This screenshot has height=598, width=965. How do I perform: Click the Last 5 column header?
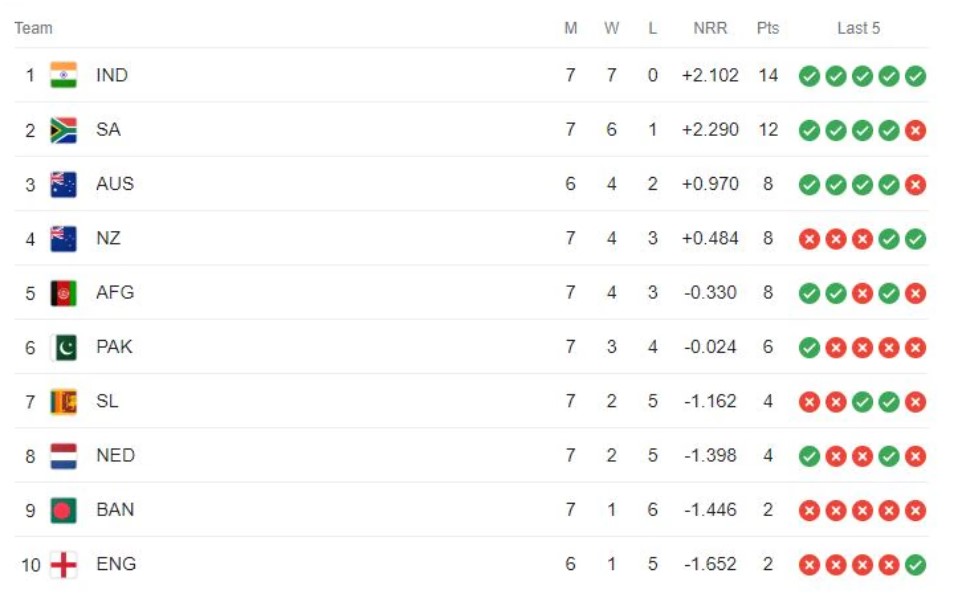tap(859, 28)
